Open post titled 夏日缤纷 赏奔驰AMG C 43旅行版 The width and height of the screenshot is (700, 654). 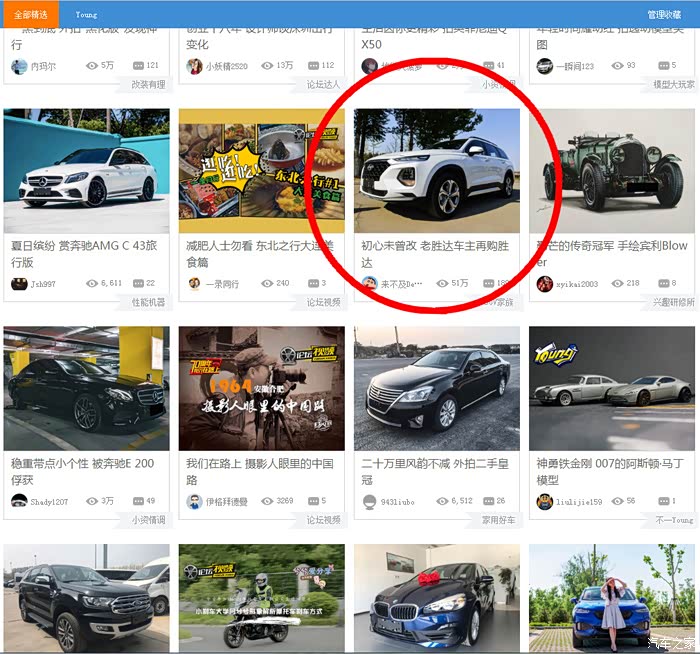click(84, 254)
